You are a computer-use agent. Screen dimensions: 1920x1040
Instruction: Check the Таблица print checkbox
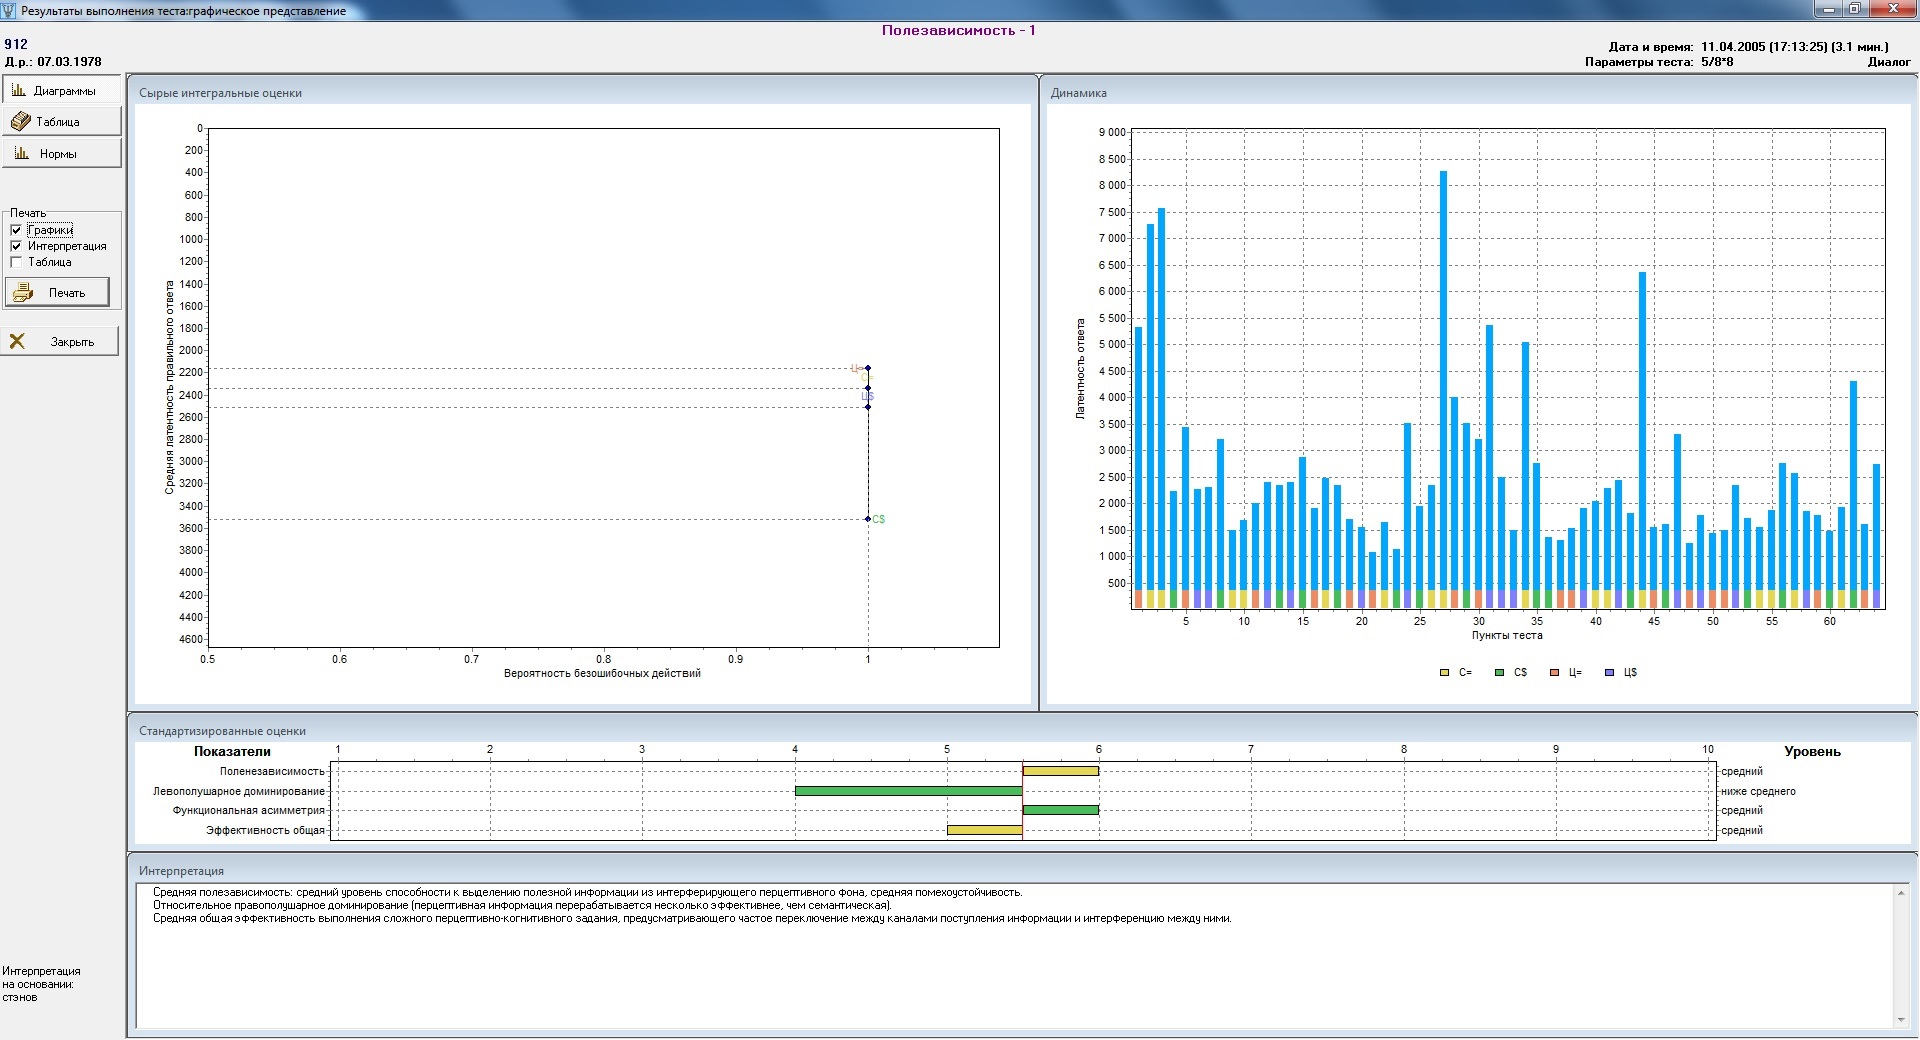[16, 262]
